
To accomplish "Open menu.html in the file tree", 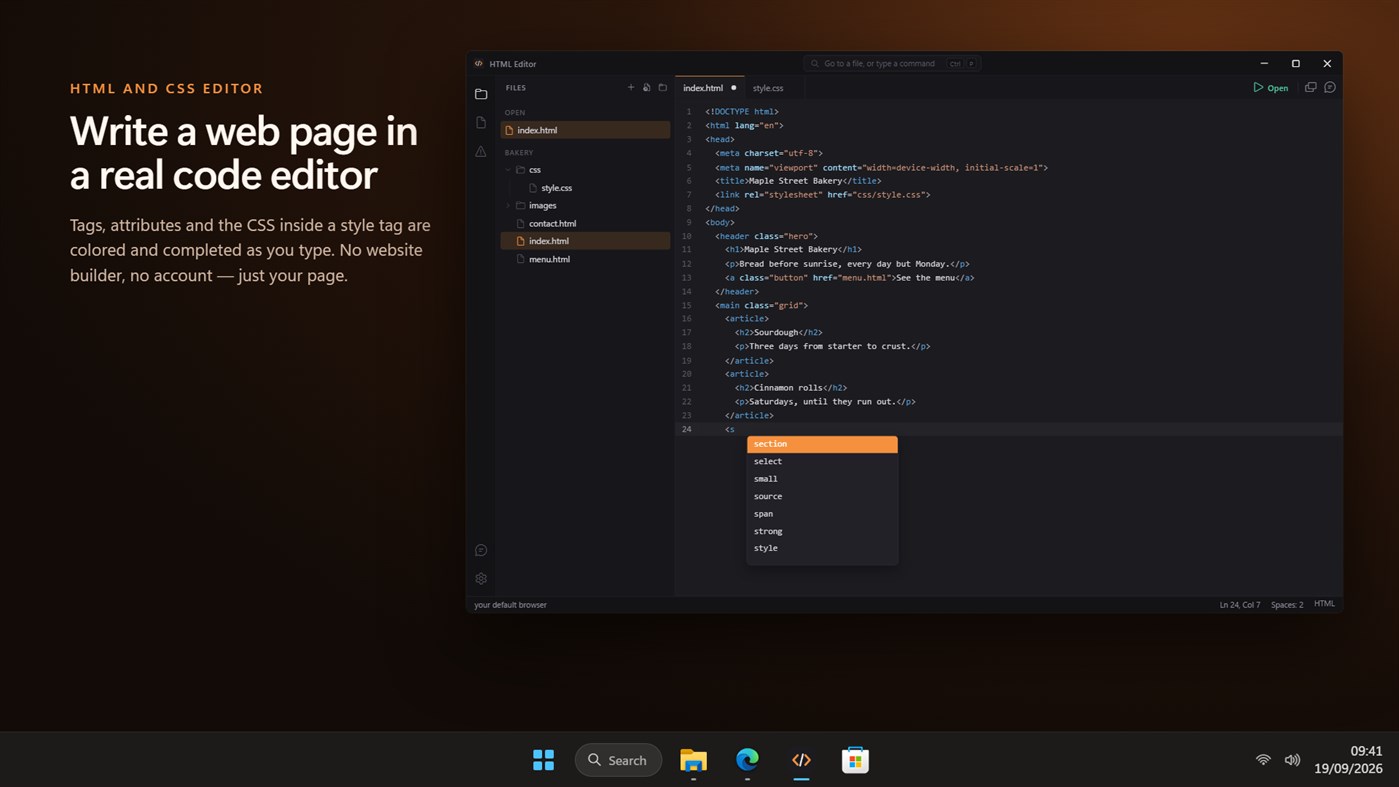I will point(585,259).
